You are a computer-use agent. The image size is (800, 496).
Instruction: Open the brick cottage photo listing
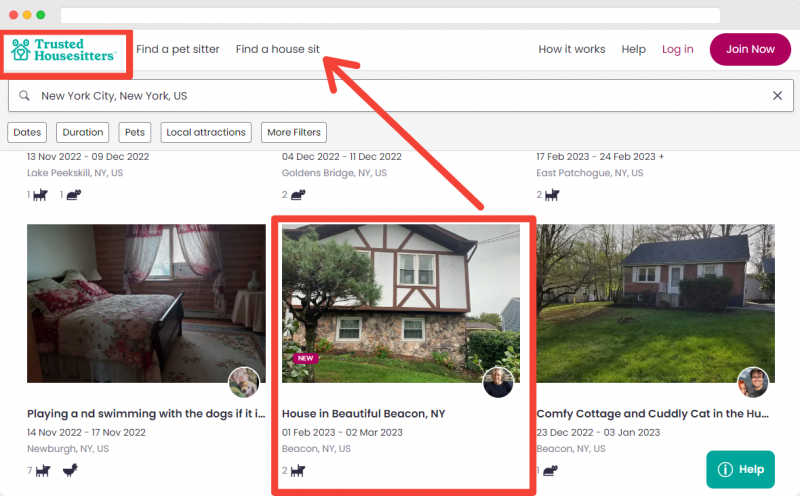[656, 303]
